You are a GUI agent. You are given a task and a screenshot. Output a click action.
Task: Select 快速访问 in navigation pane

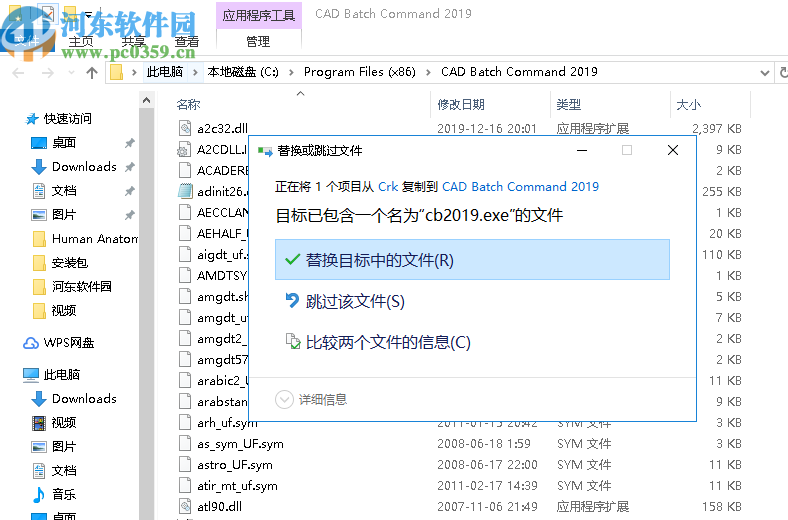tap(68, 119)
